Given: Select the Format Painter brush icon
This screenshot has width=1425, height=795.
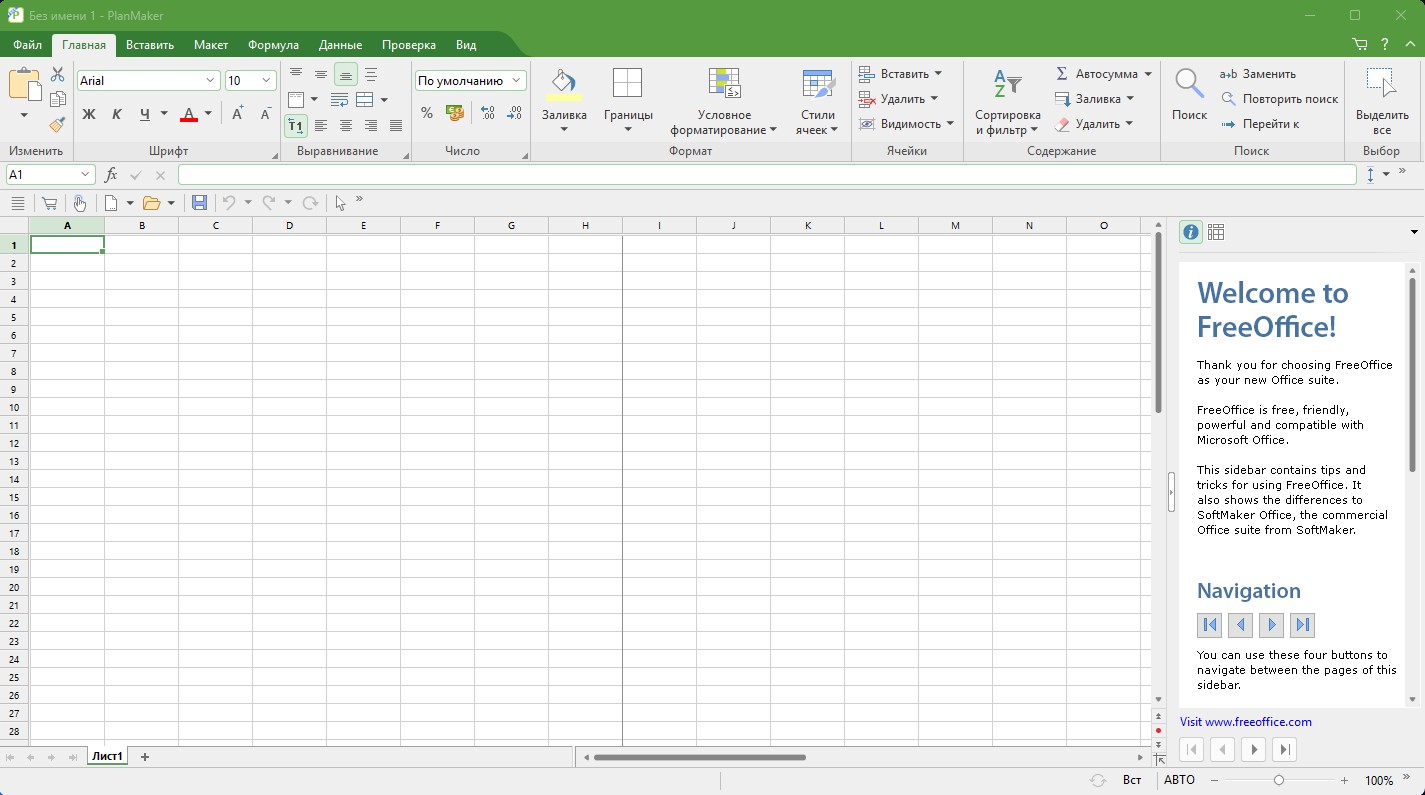Looking at the screenshot, I should [57, 124].
